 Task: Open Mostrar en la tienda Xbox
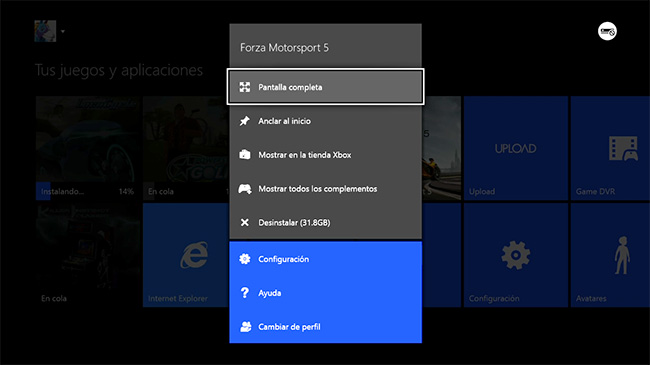click(x=325, y=155)
